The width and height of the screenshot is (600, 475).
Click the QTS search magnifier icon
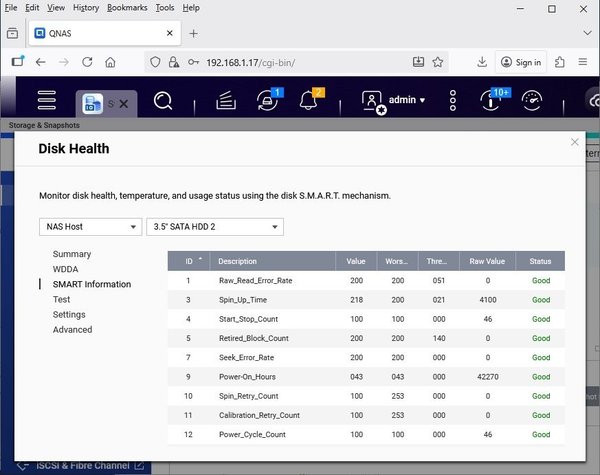[164, 101]
